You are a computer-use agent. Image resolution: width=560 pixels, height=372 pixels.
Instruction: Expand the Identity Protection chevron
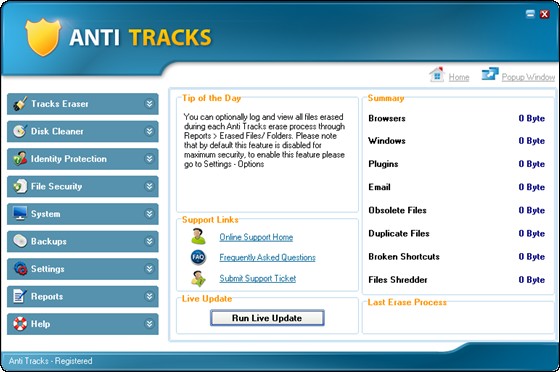click(x=149, y=159)
